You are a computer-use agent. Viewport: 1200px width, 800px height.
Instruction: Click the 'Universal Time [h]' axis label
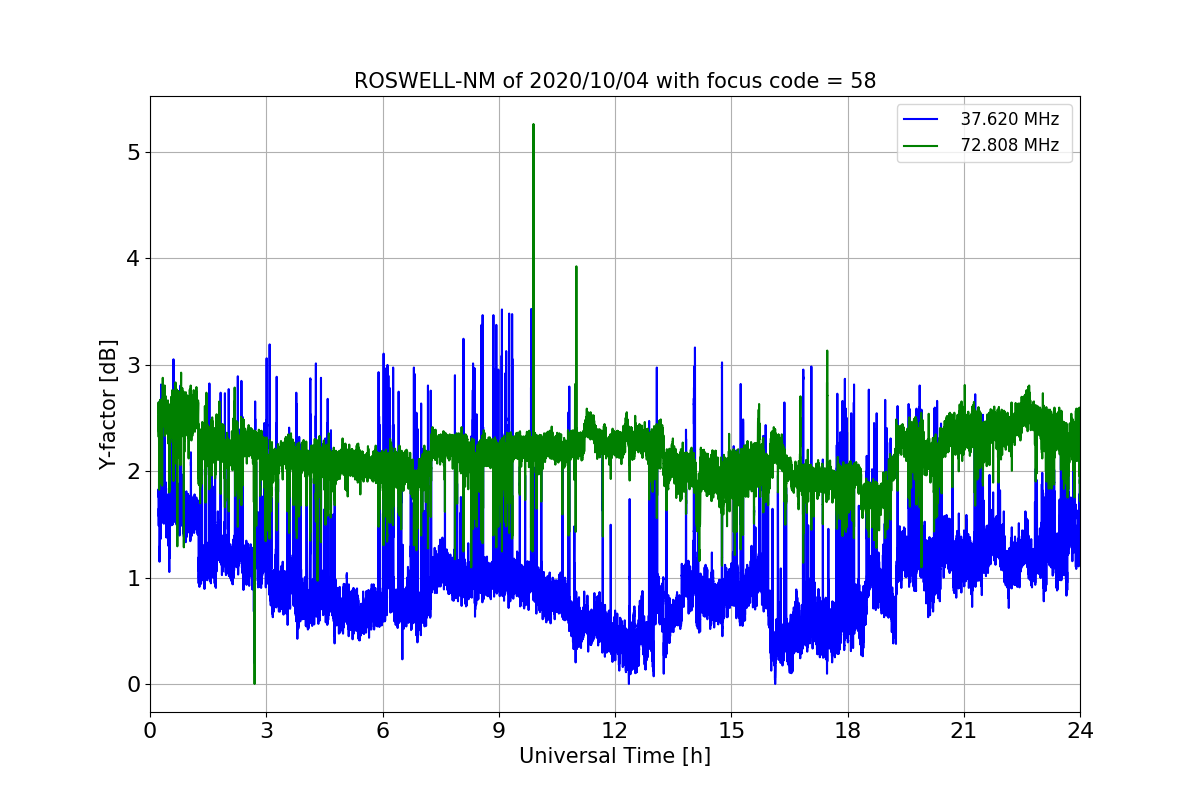click(615, 756)
